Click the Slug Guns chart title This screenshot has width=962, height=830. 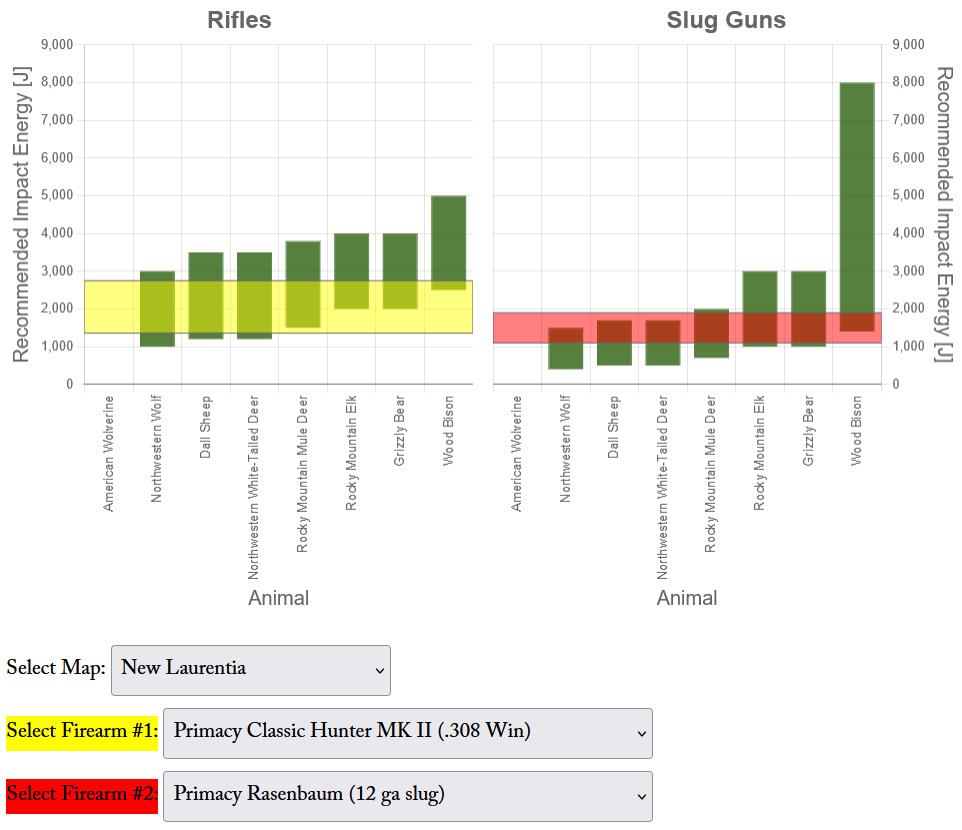(x=726, y=20)
